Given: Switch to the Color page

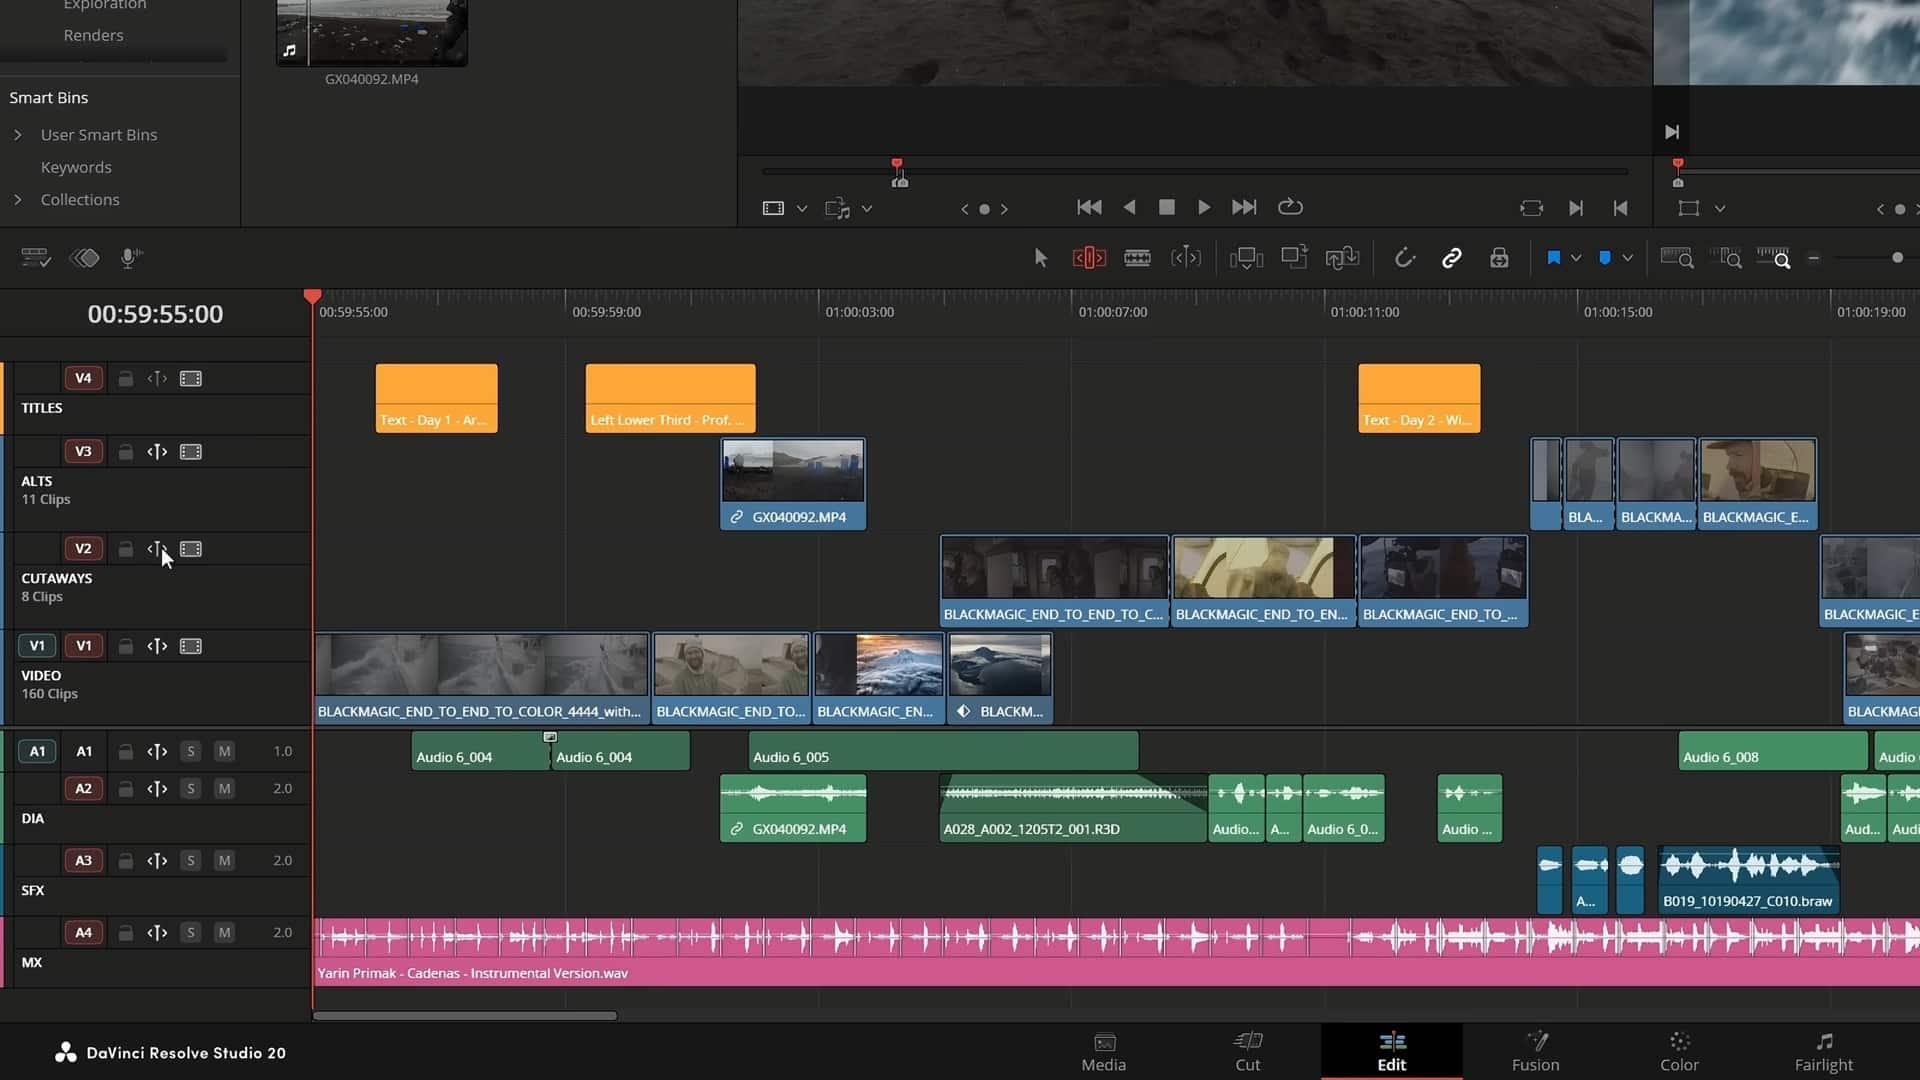Looking at the screenshot, I should (1679, 1051).
